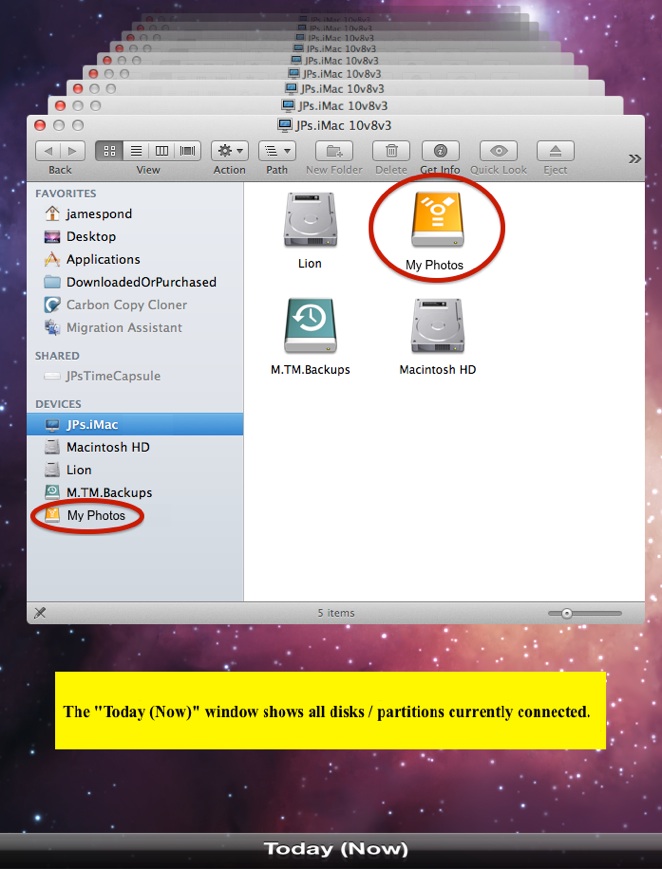Minimize the front Finder window
Viewport: 662px width, 869px height.
(x=59, y=125)
